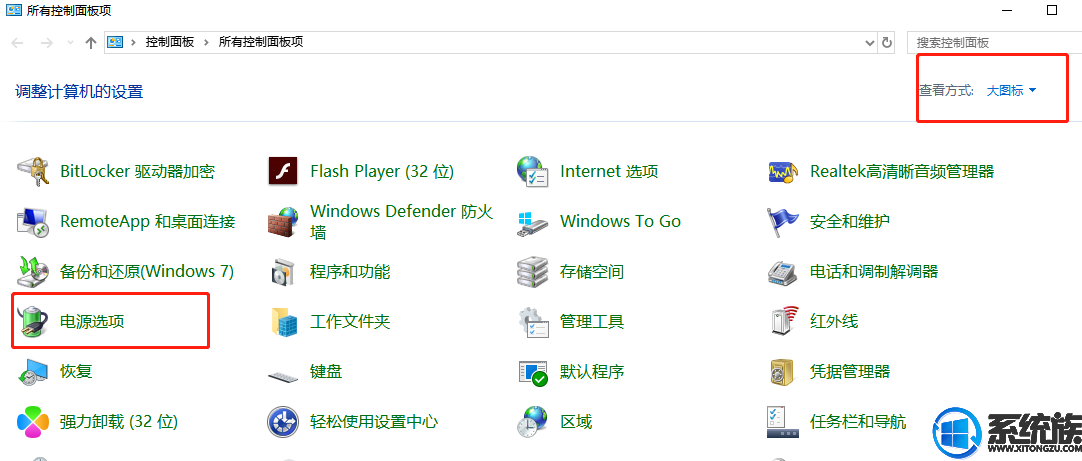The width and height of the screenshot is (1082, 461).
Task: Go forward using the forward arrow
Action: tap(47, 43)
